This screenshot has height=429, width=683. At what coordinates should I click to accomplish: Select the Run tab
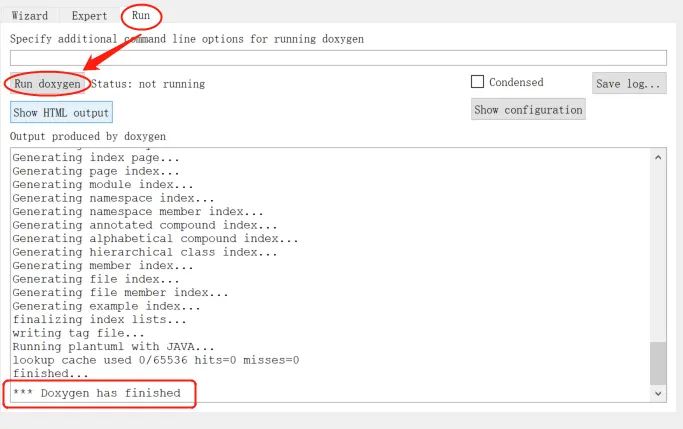[x=141, y=15]
